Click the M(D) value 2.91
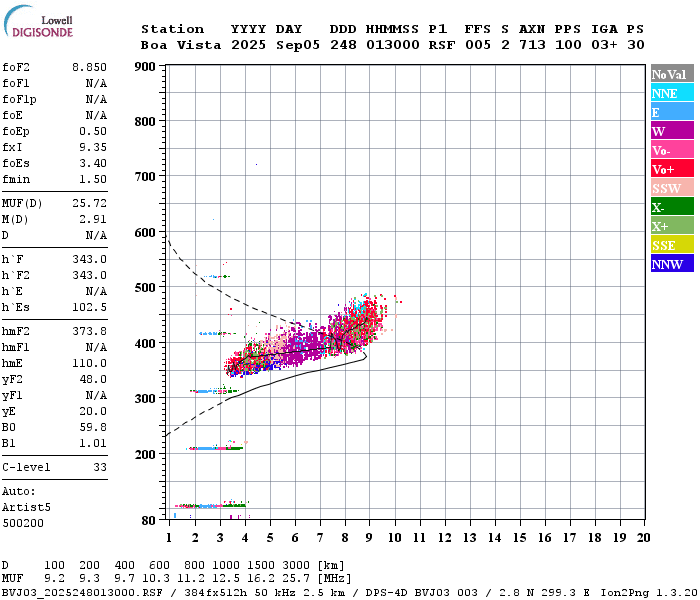Viewport: 700px width, 600px height. point(93,219)
